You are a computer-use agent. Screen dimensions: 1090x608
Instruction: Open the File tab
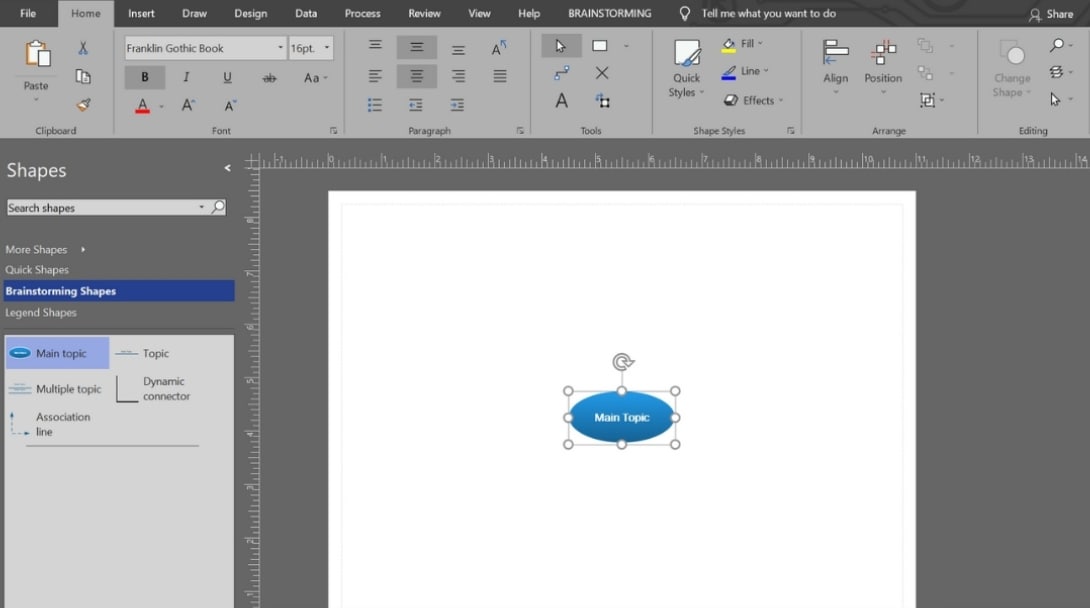pyautogui.click(x=28, y=13)
